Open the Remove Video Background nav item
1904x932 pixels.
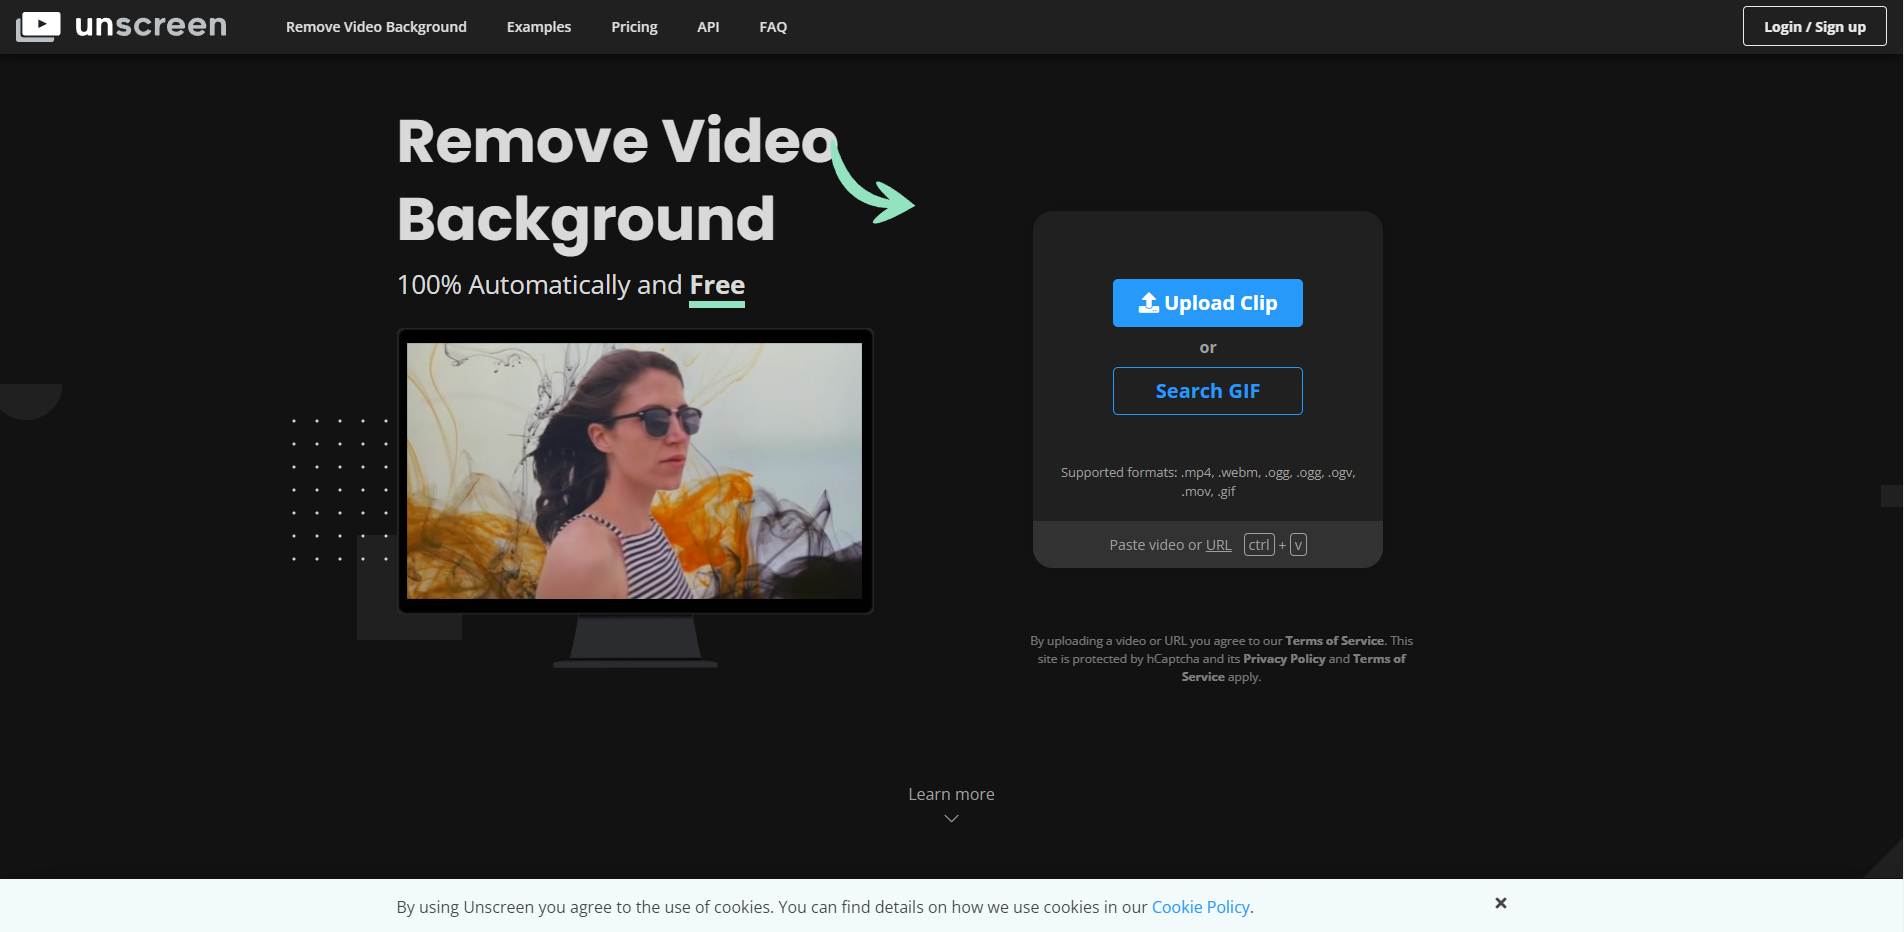coord(376,26)
